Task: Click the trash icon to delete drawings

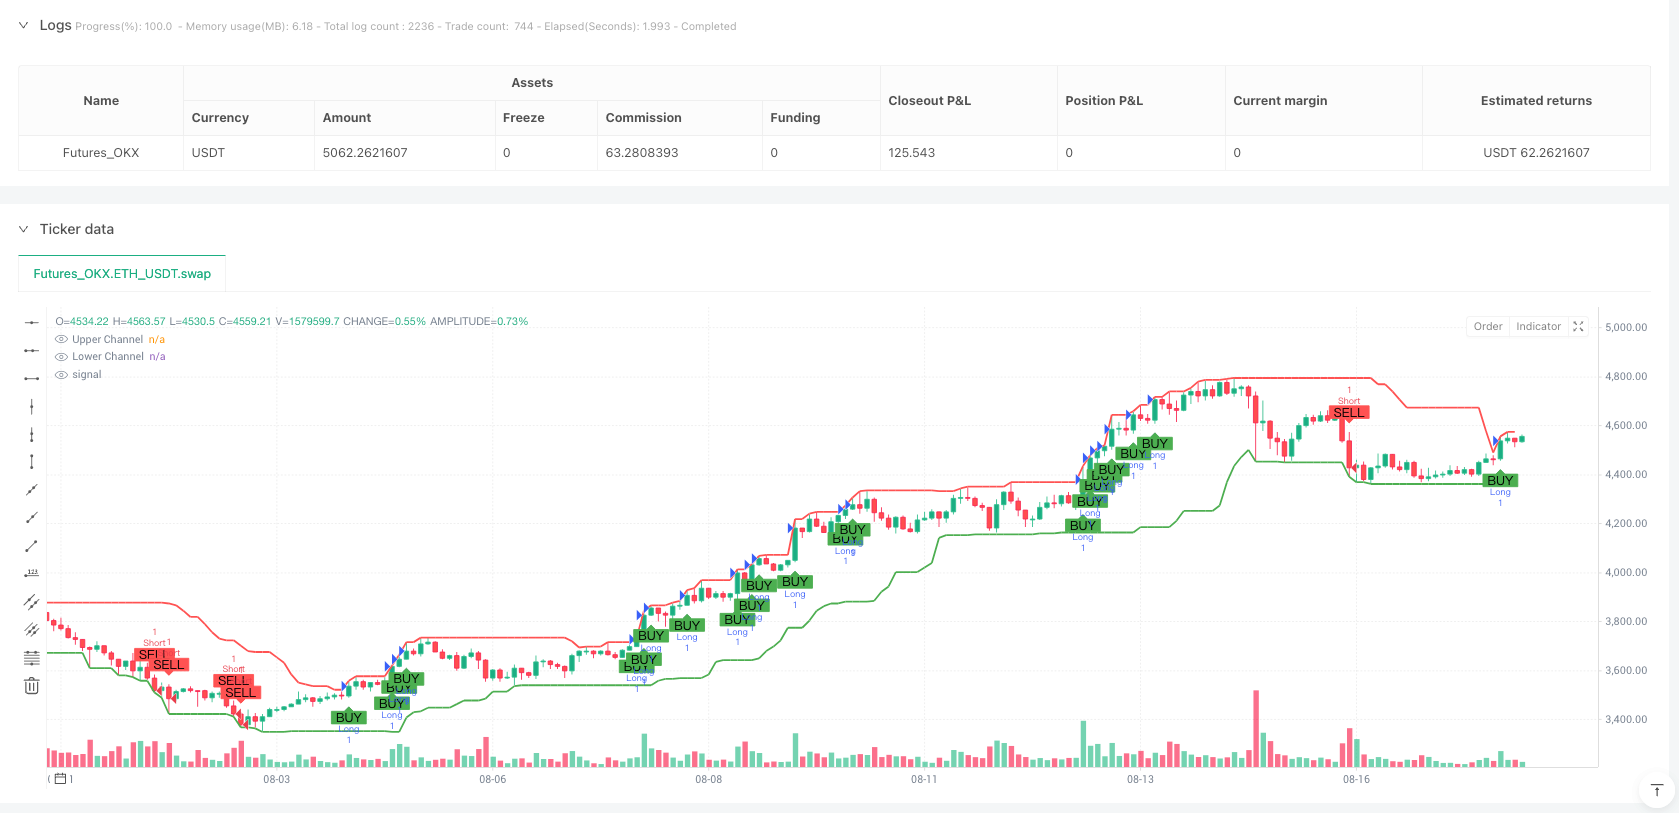Action: 32,686
